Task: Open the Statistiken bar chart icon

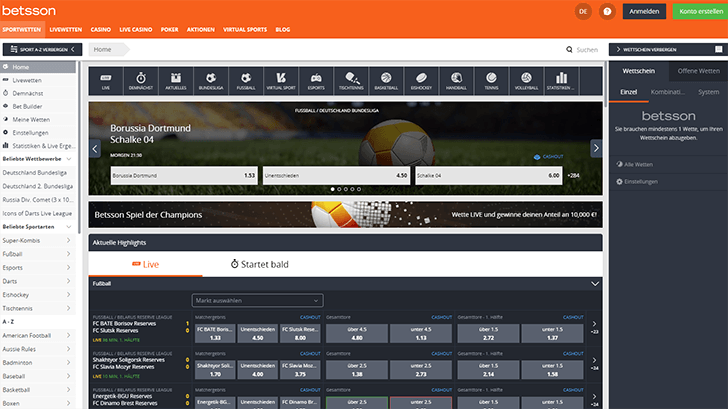Action: (x=561, y=81)
